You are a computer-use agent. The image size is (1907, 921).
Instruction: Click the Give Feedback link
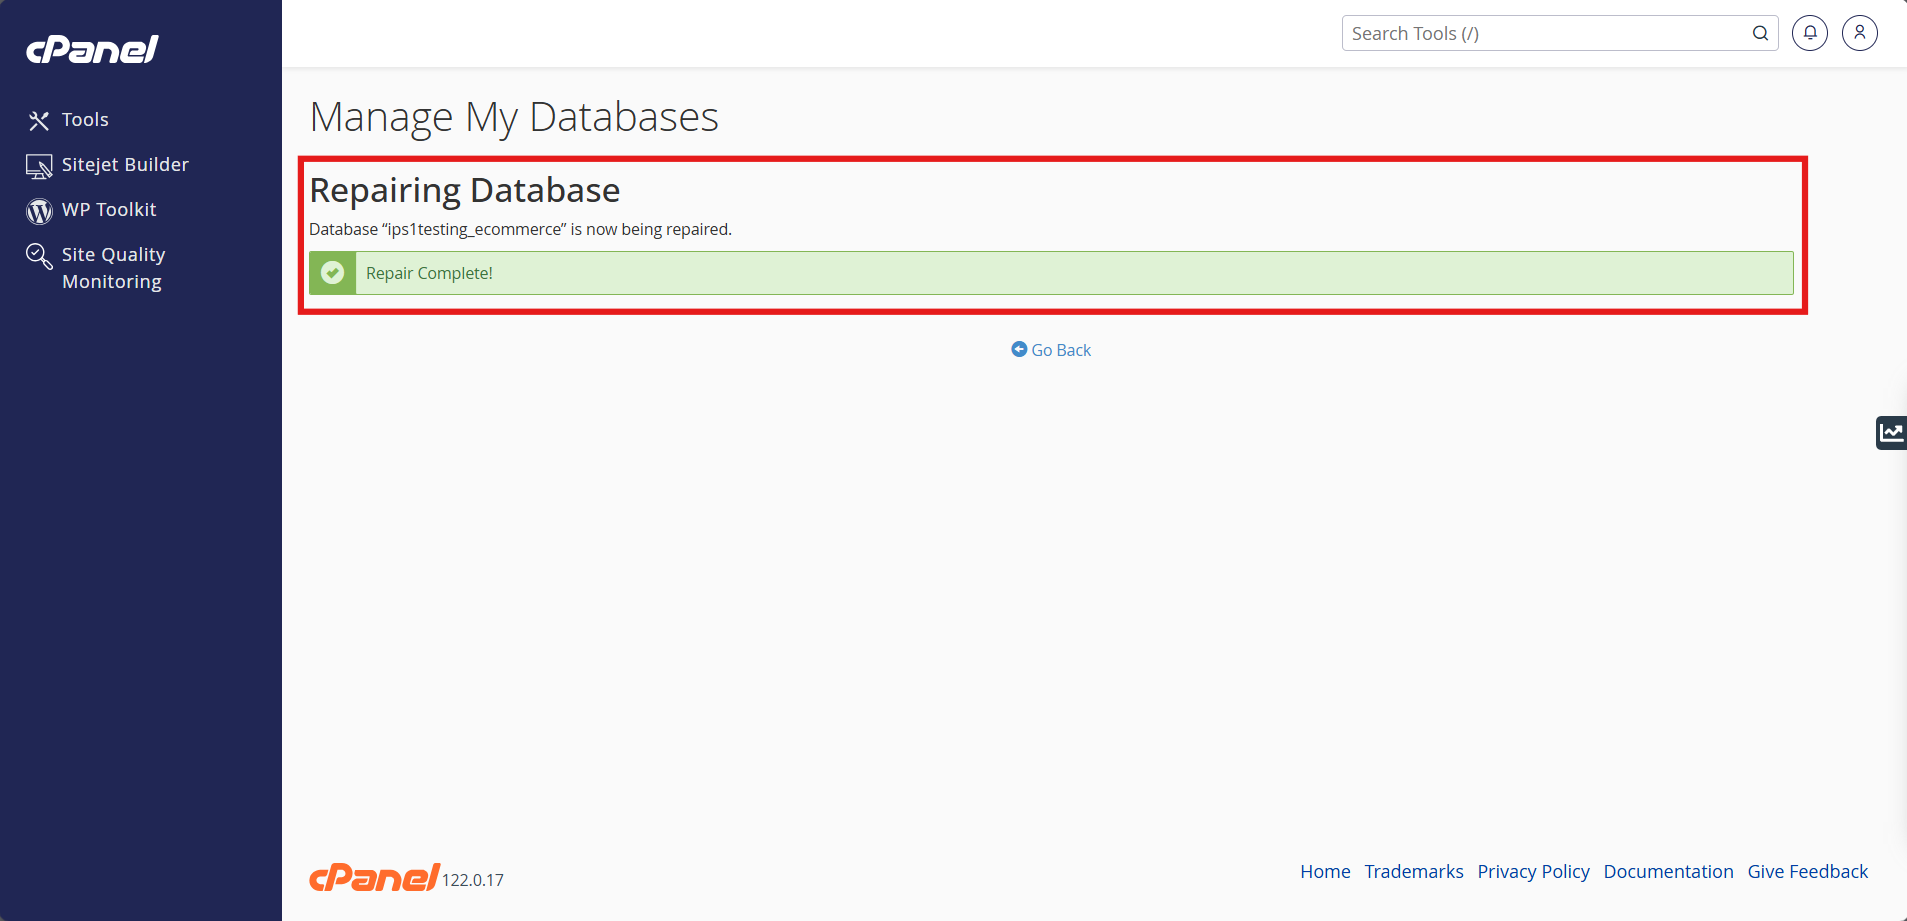point(1807,871)
